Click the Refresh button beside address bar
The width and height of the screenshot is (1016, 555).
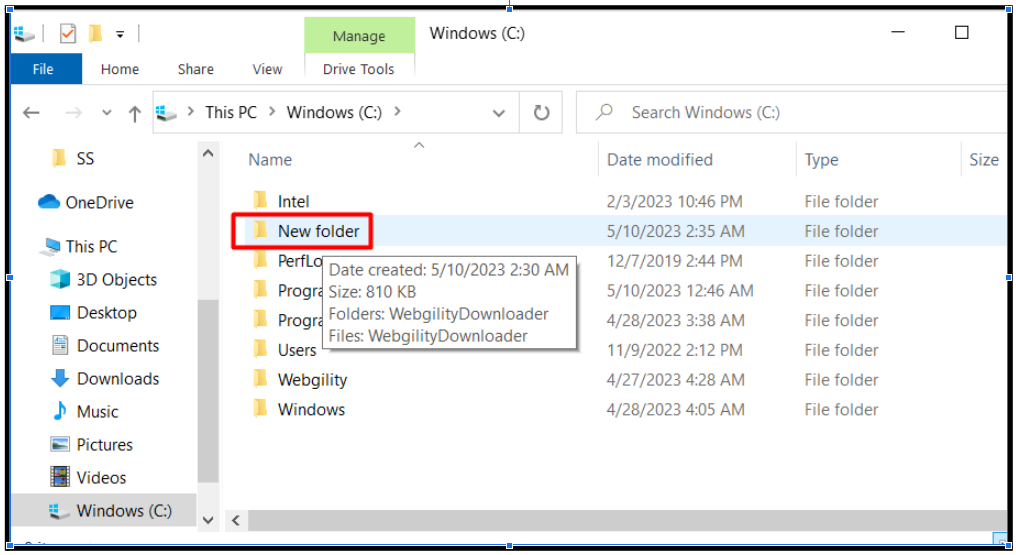(x=541, y=113)
